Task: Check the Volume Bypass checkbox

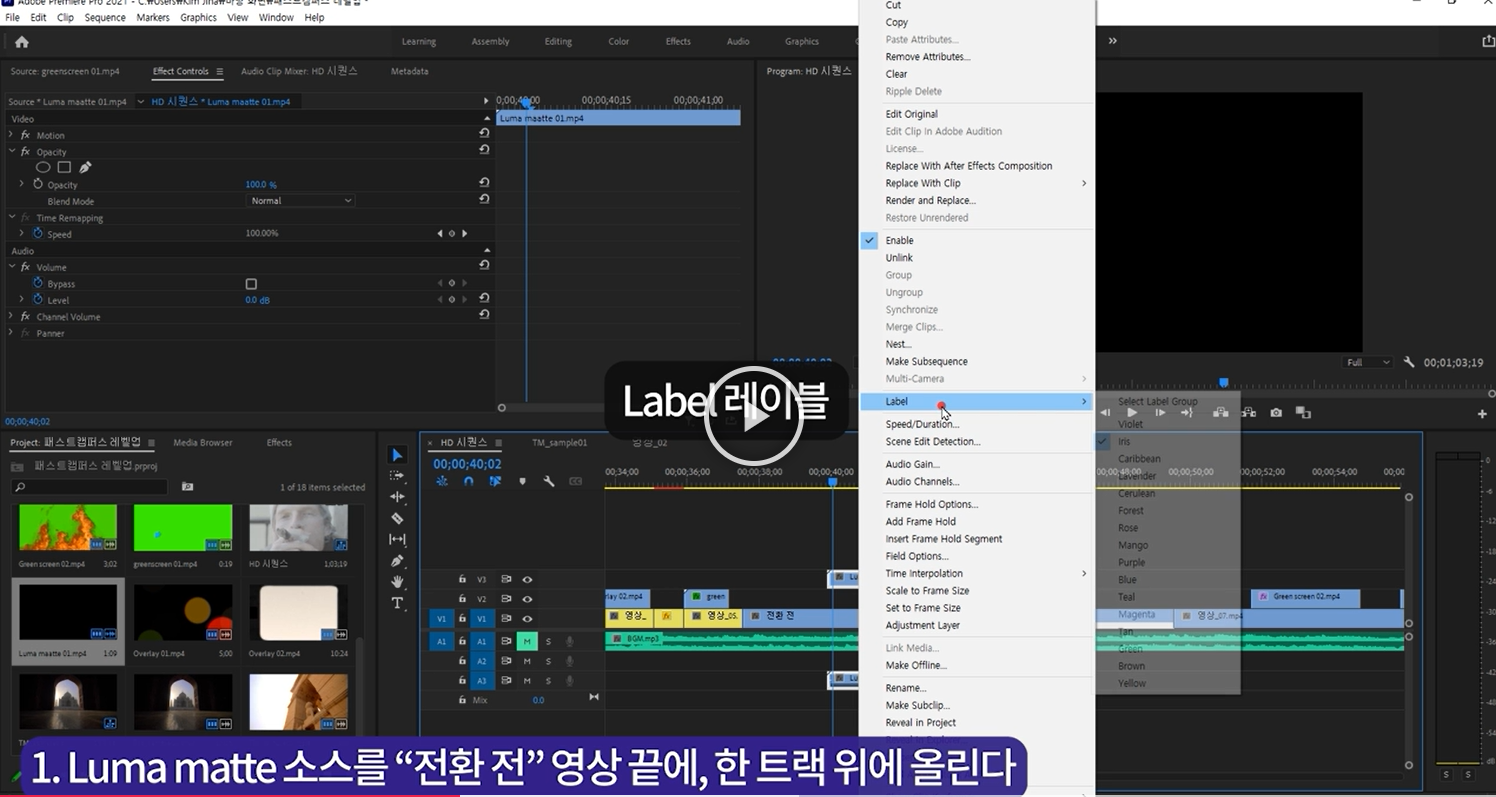Action: tap(251, 284)
